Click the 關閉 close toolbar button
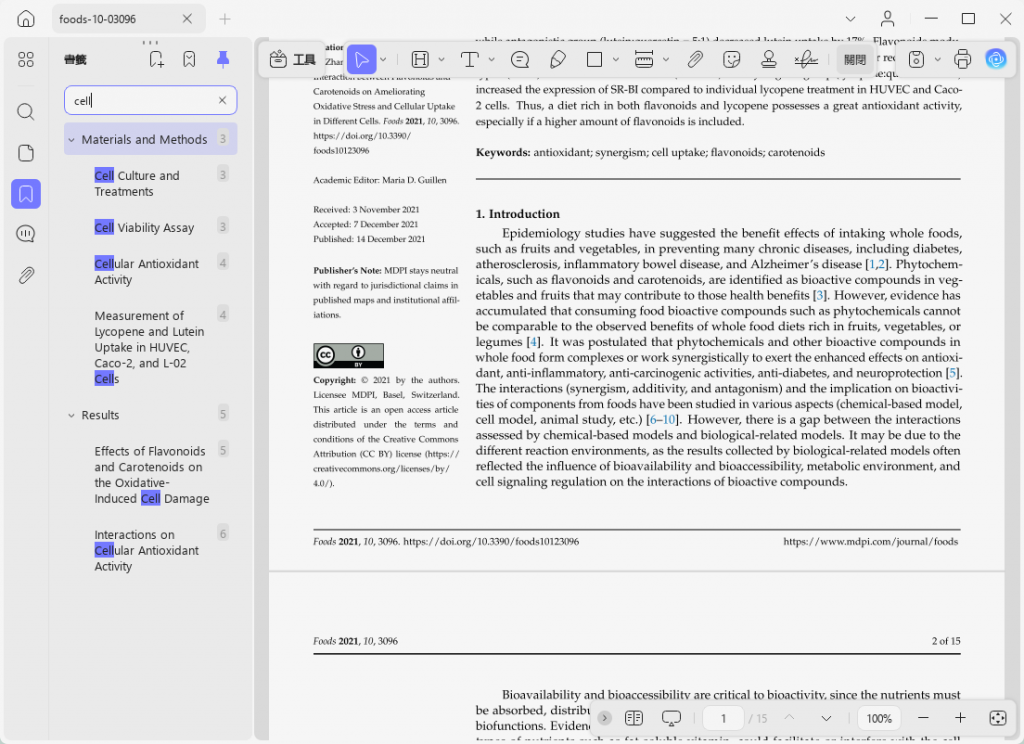This screenshot has width=1024, height=744. click(x=855, y=59)
